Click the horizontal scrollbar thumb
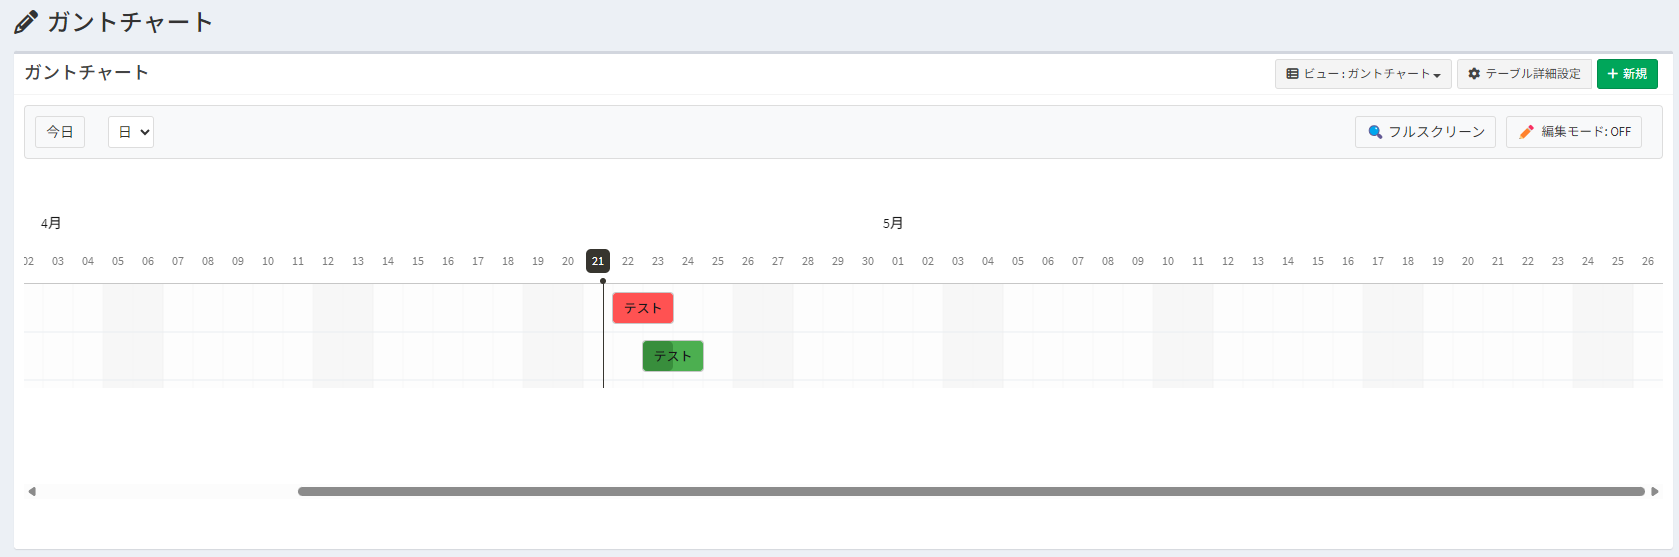The image size is (1679, 557). tap(970, 491)
